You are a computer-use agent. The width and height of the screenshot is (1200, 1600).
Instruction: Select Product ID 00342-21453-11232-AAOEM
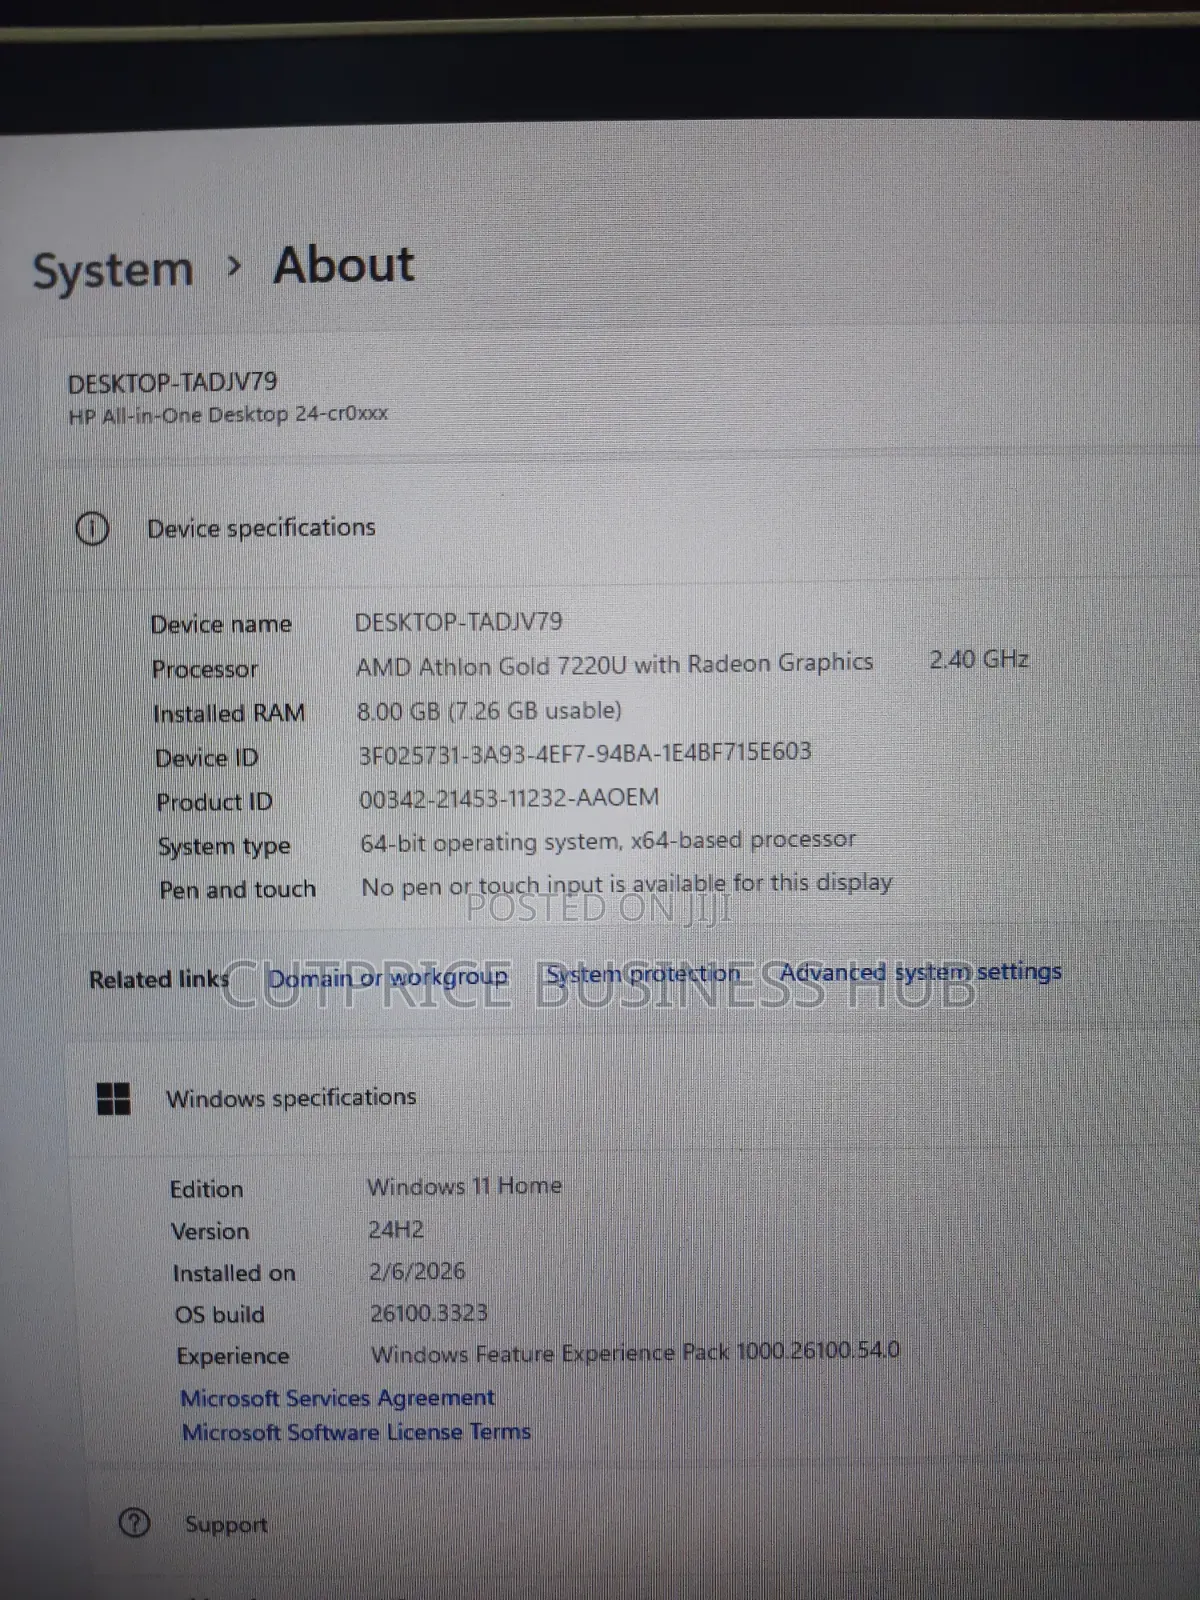tap(509, 798)
